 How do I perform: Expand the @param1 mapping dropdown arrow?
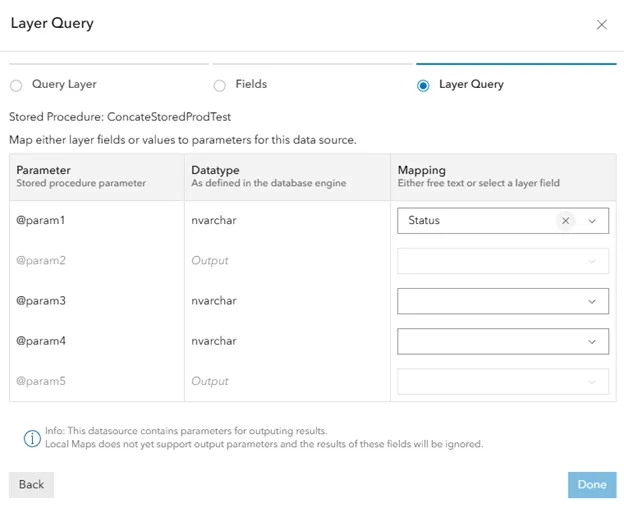click(x=592, y=221)
